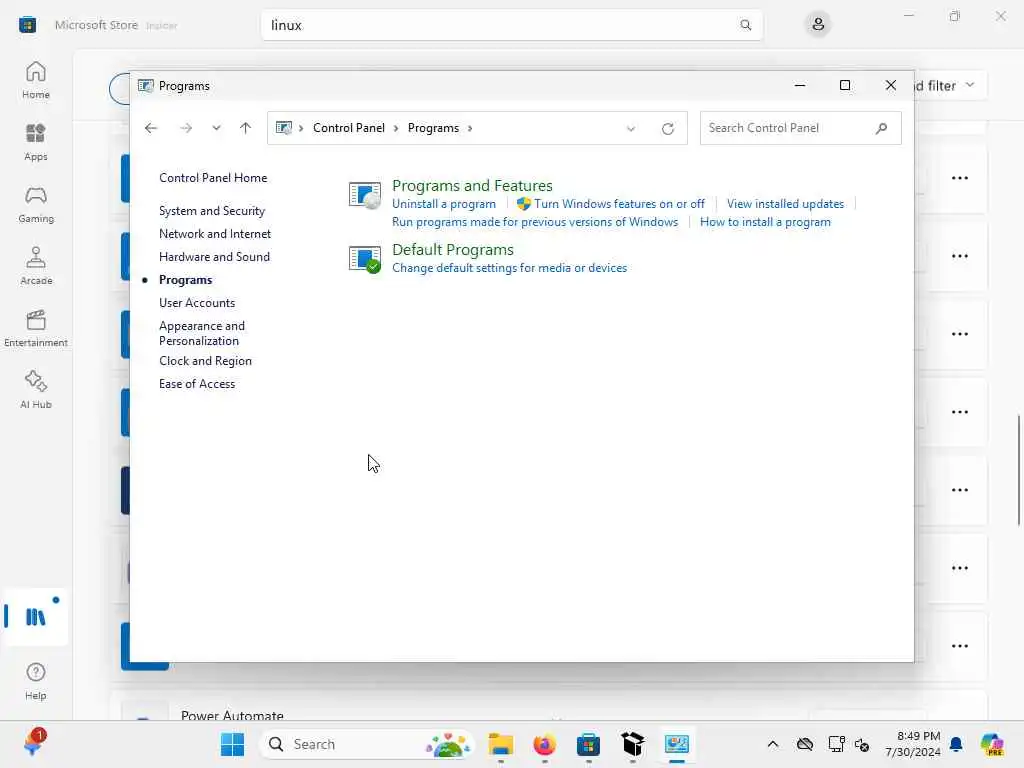Open Hardware and Sound category
1024x768 pixels.
pyautogui.click(x=214, y=257)
